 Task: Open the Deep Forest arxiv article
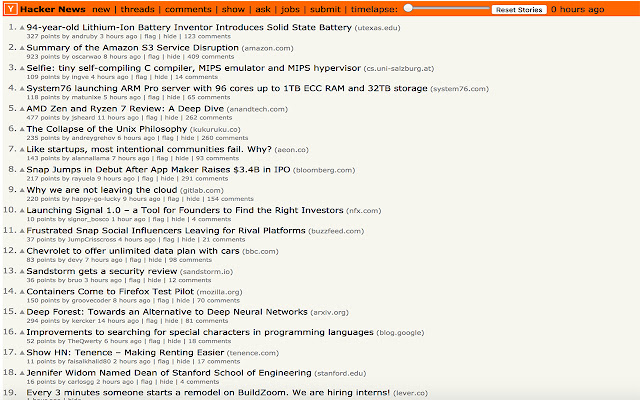[x=167, y=312]
